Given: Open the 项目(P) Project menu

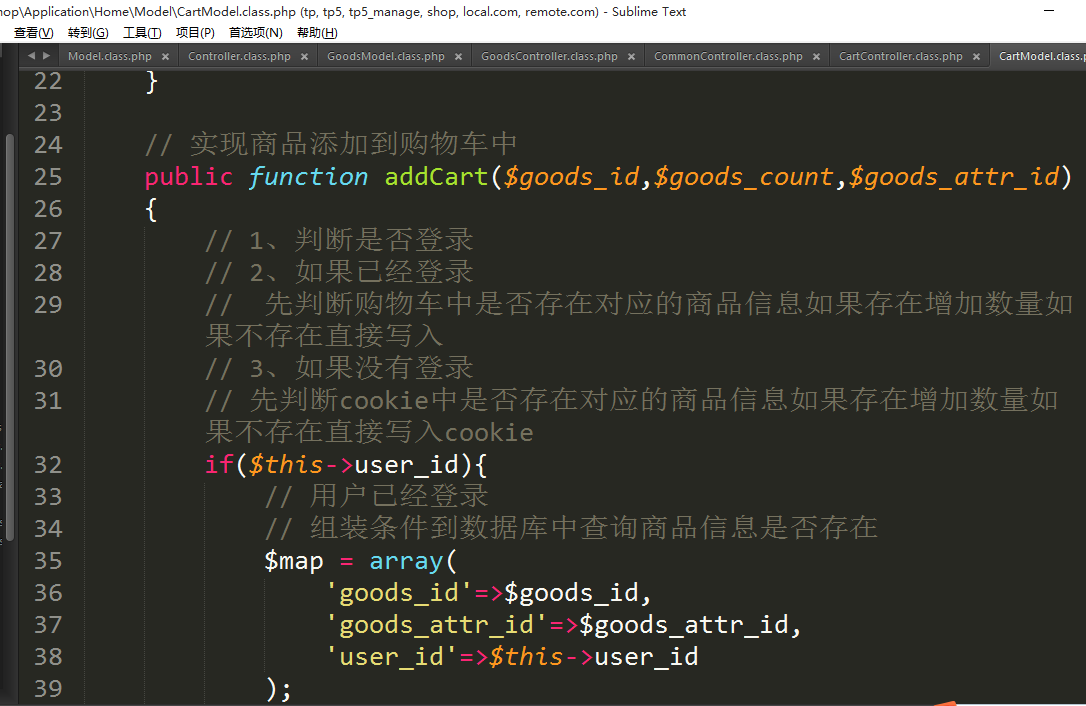Looking at the screenshot, I should [x=195, y=33].
